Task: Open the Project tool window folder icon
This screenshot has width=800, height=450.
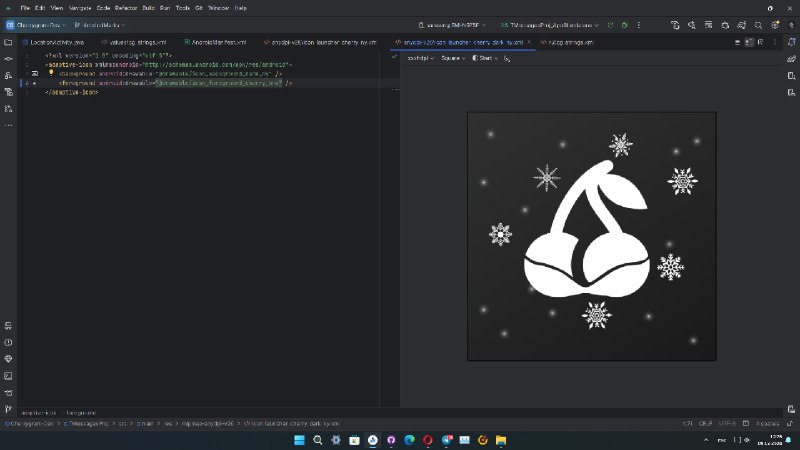Action: (x=8, y=42)
